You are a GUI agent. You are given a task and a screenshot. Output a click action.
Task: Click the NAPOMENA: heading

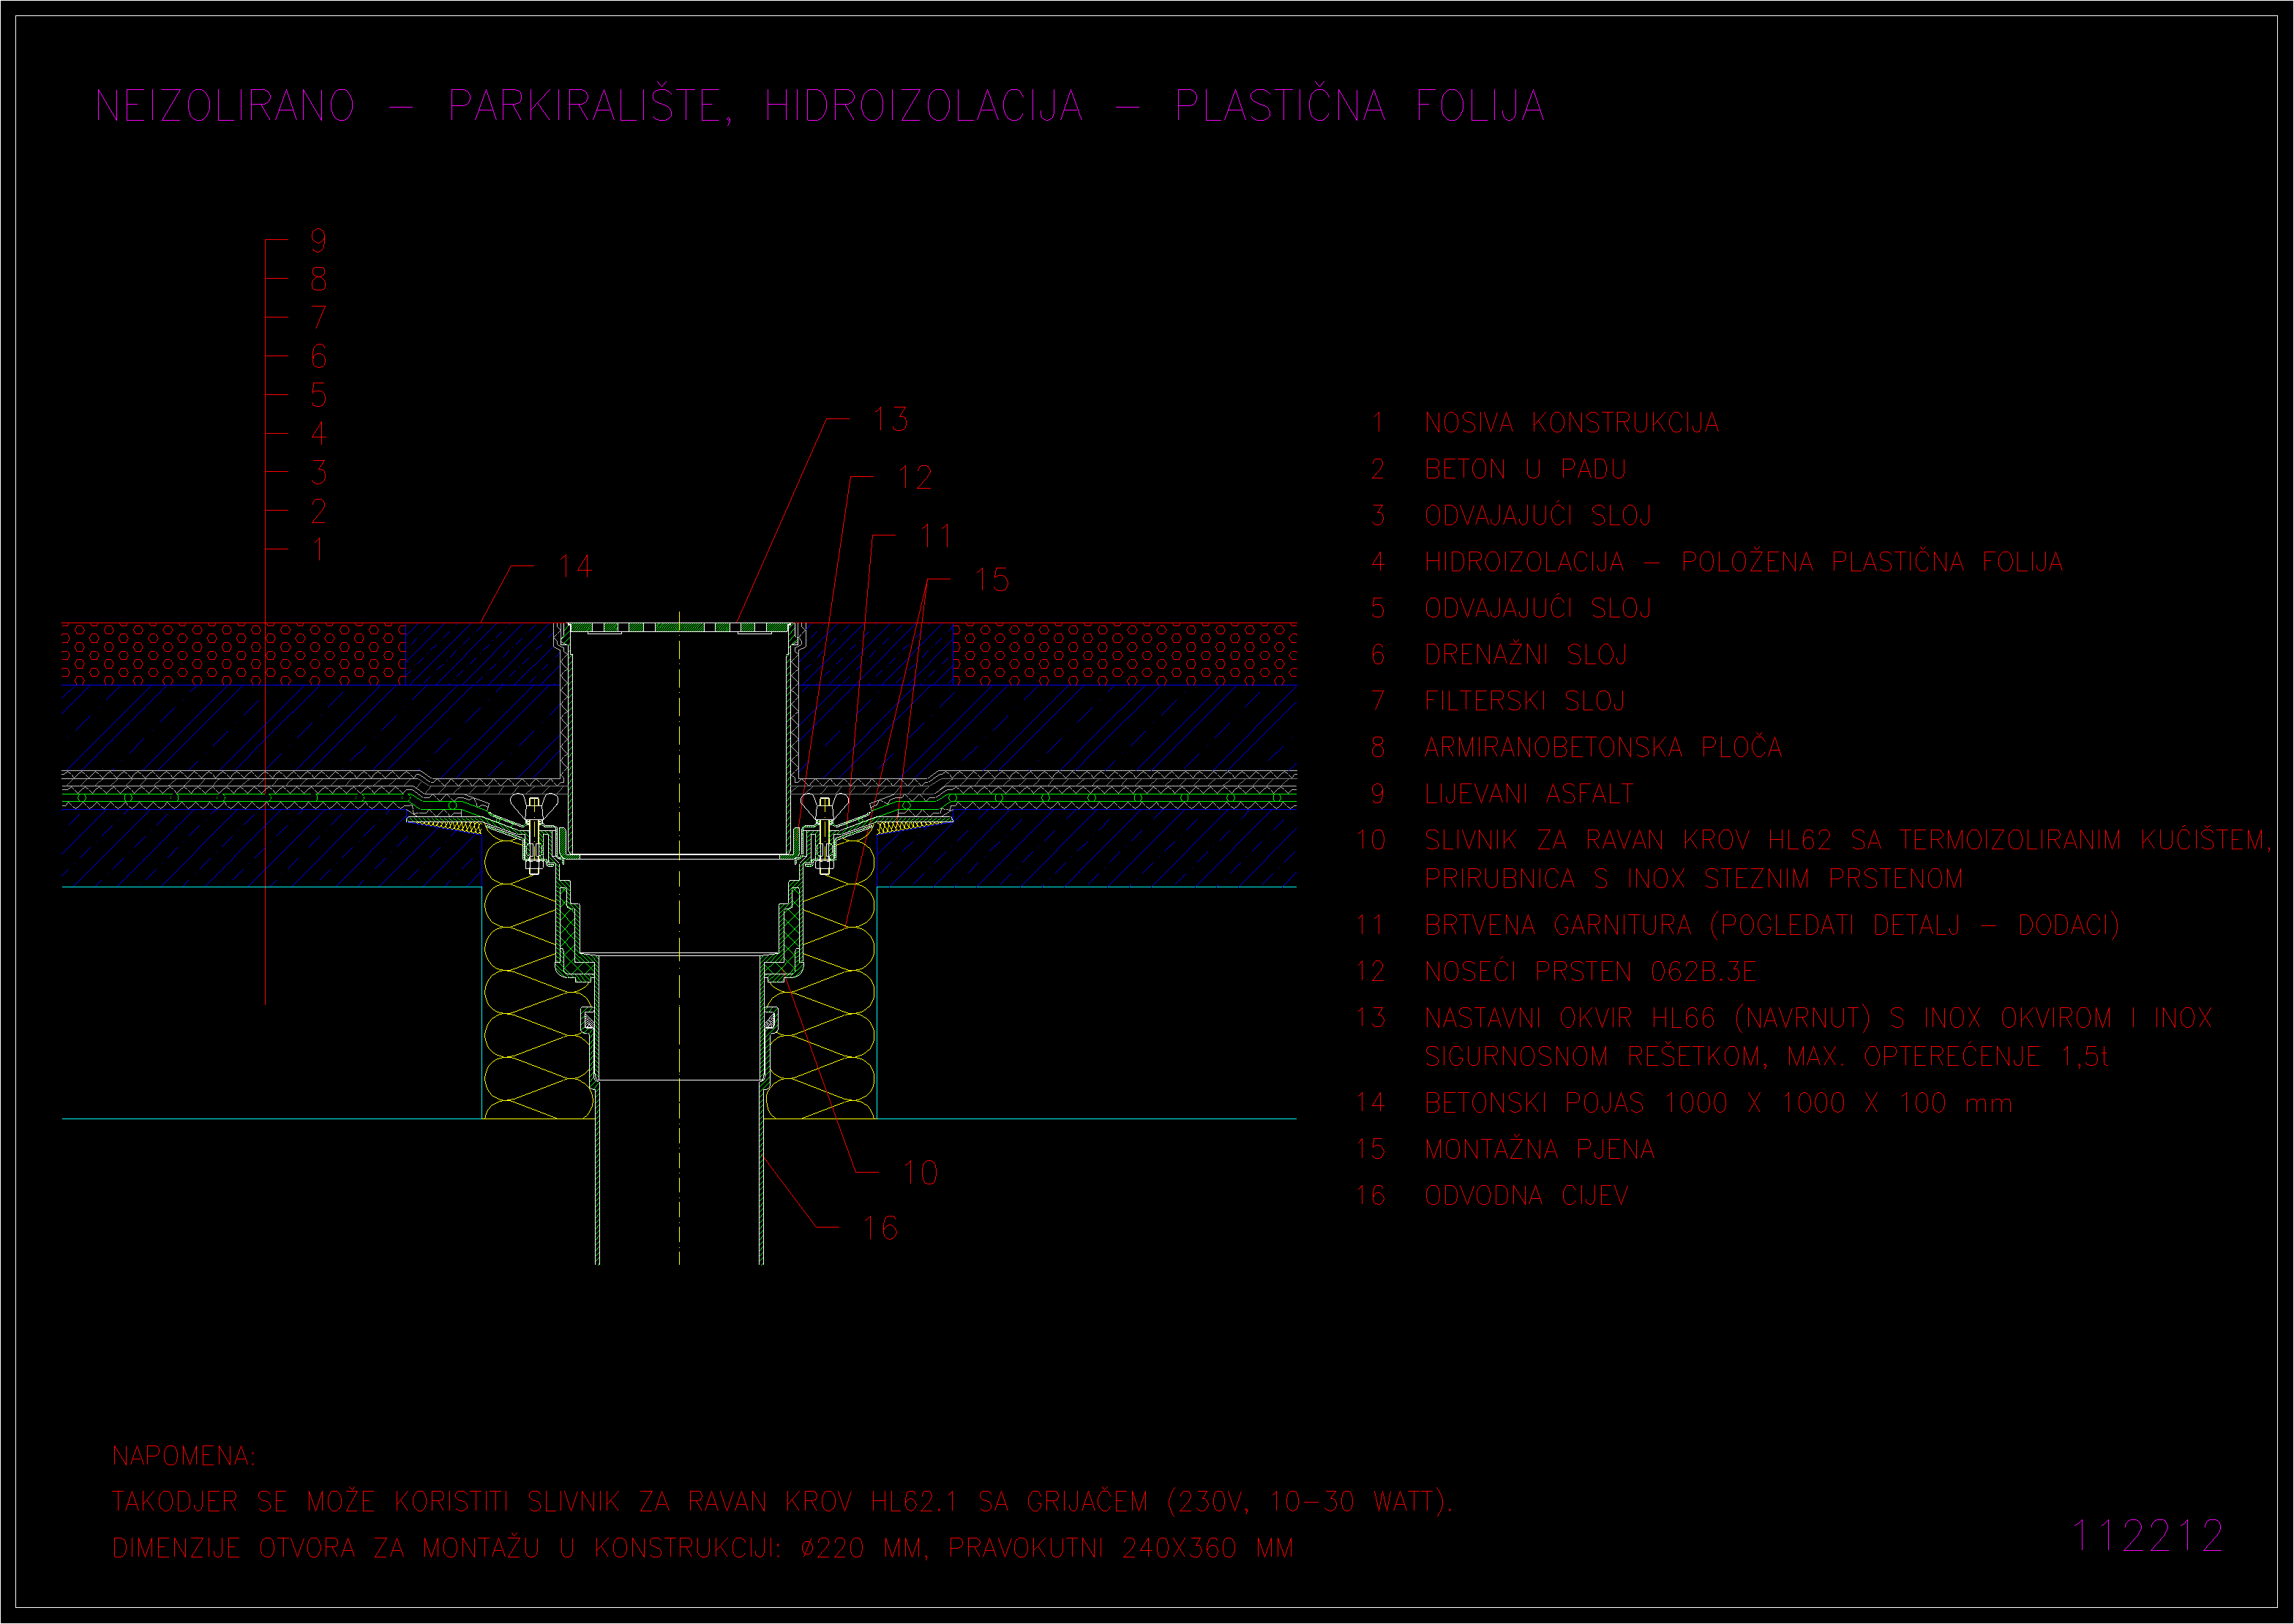point(184,1456)
